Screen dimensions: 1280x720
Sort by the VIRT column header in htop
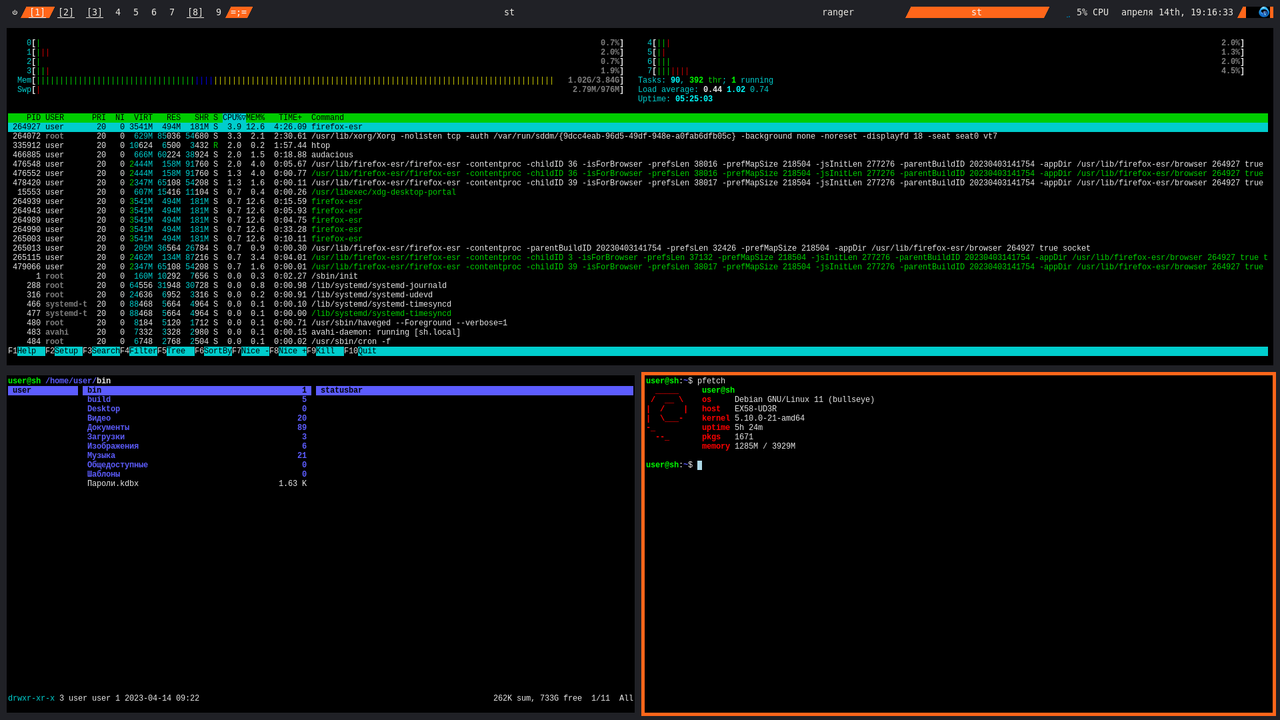click(143, 118)
